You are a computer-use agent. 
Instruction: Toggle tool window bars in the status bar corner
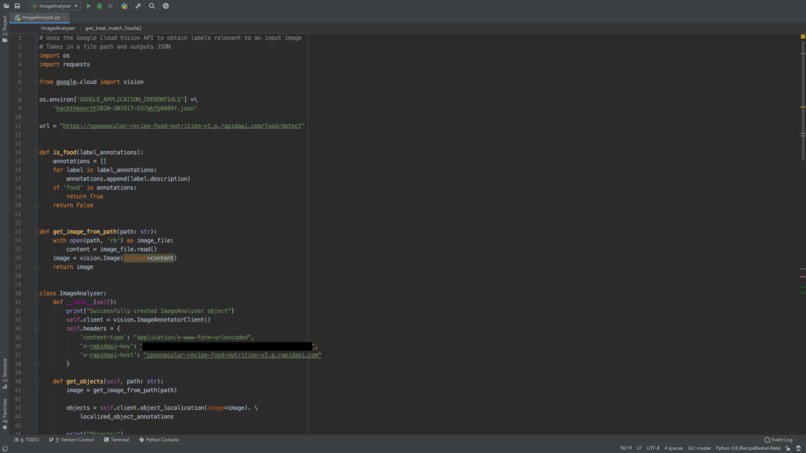click(5, 448)
